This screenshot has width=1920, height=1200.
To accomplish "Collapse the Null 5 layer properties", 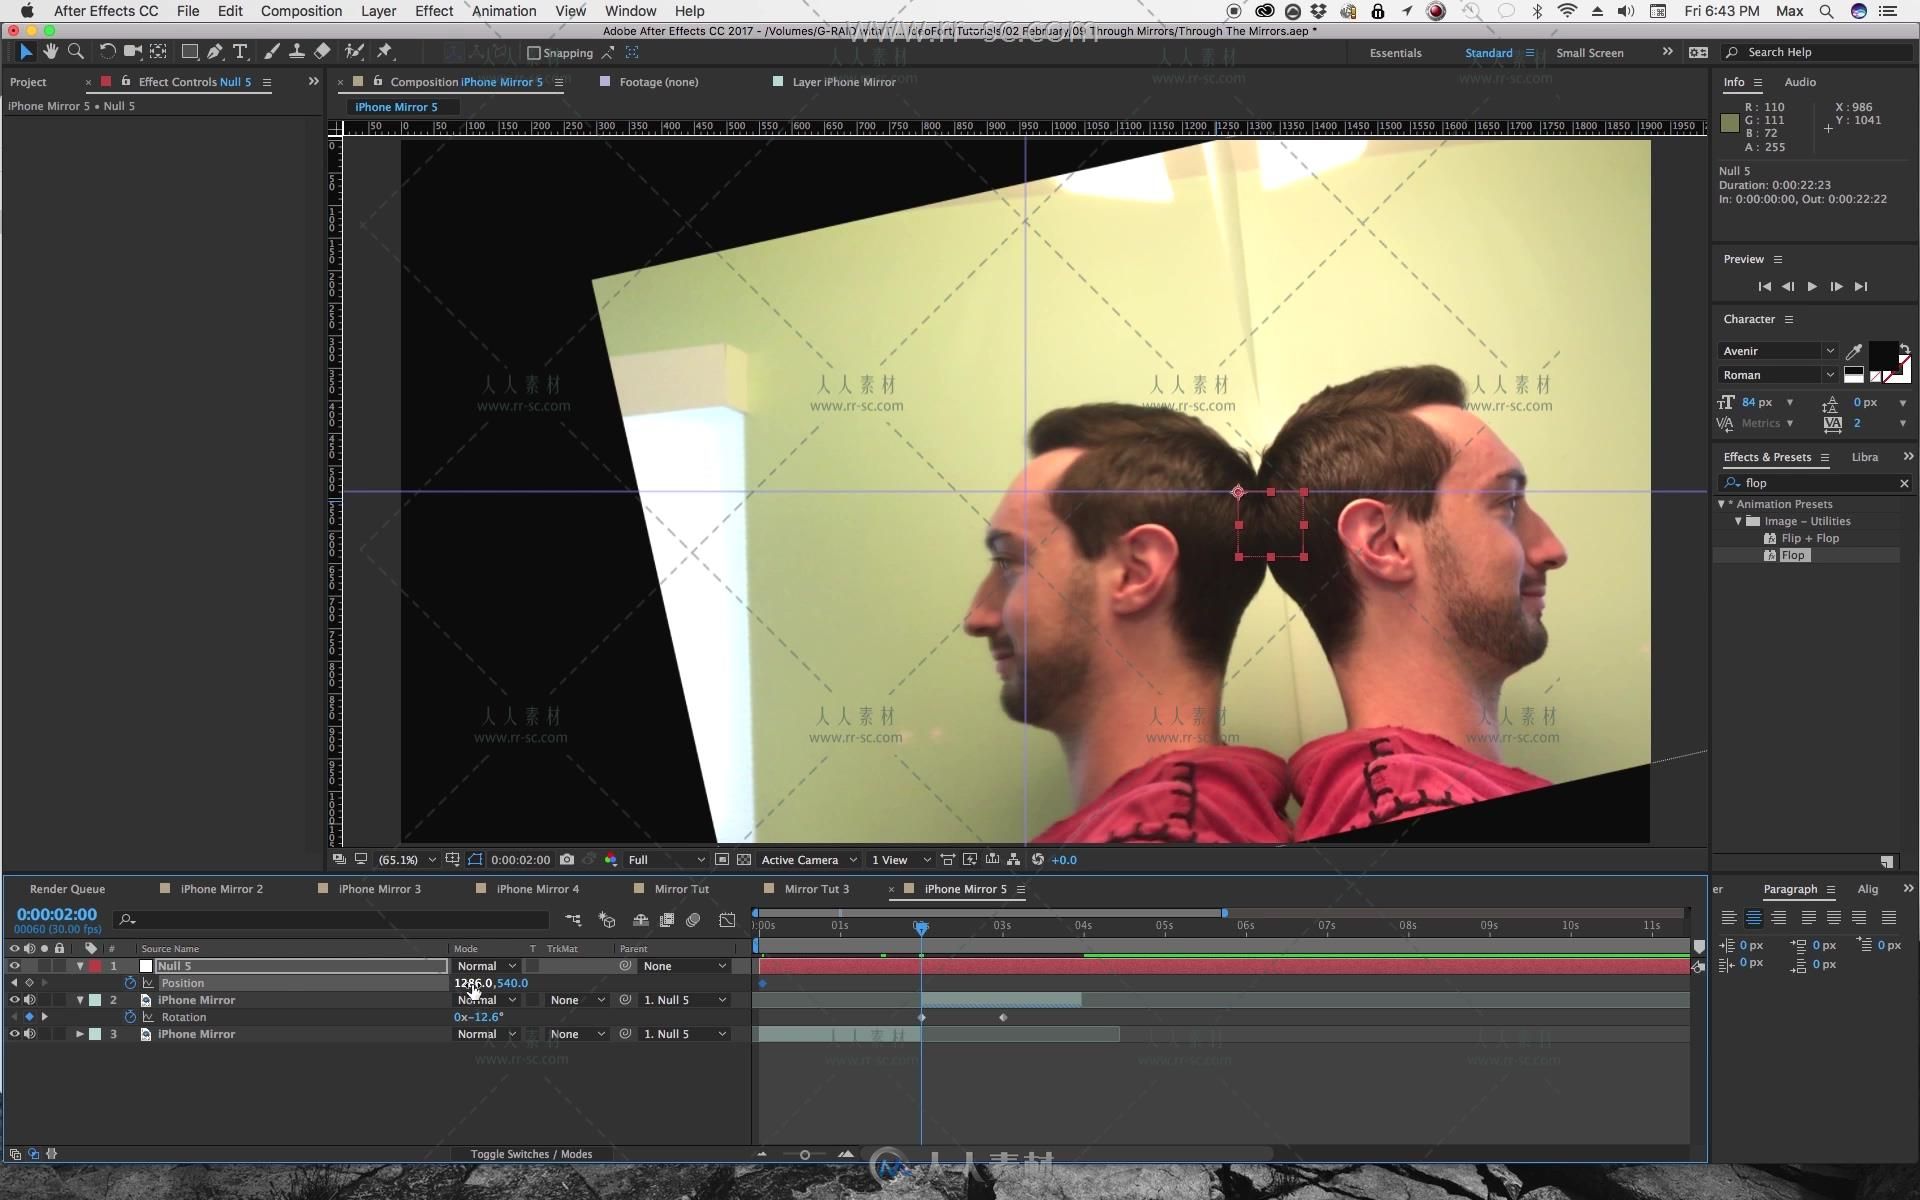I will [x=80, y=966].
